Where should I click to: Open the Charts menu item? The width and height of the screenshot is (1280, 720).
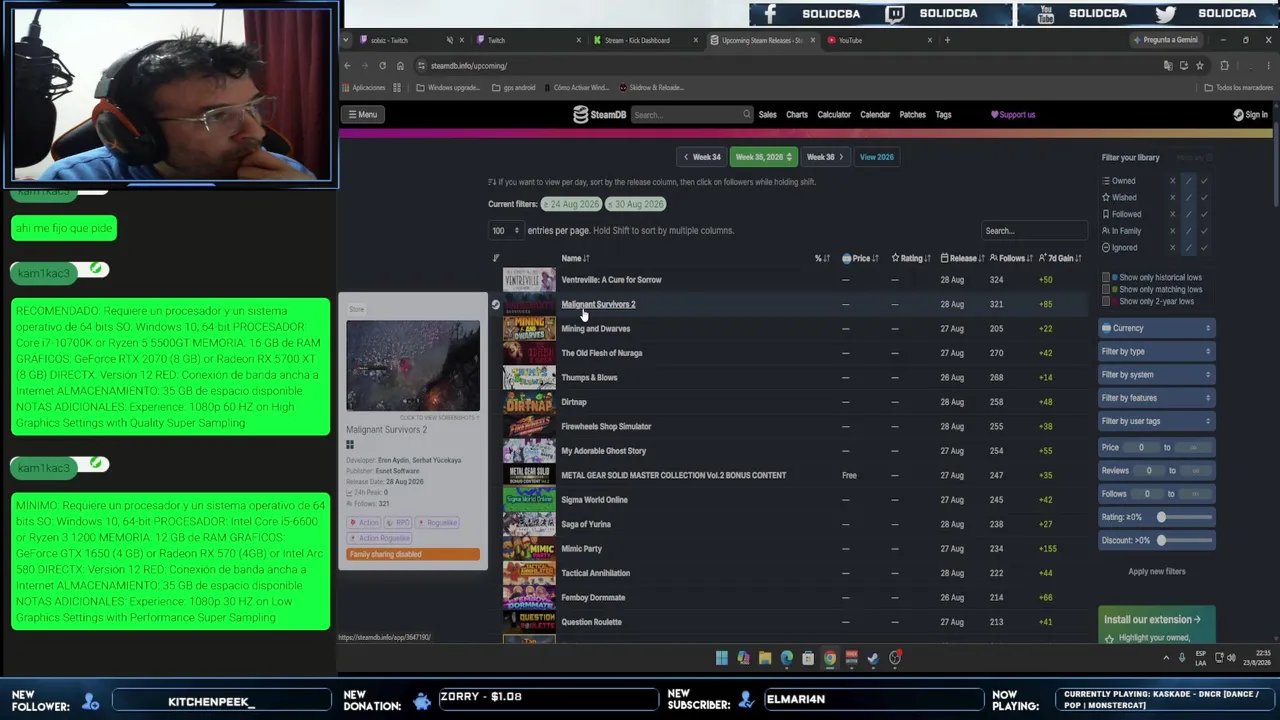click(x=797, y=115)
